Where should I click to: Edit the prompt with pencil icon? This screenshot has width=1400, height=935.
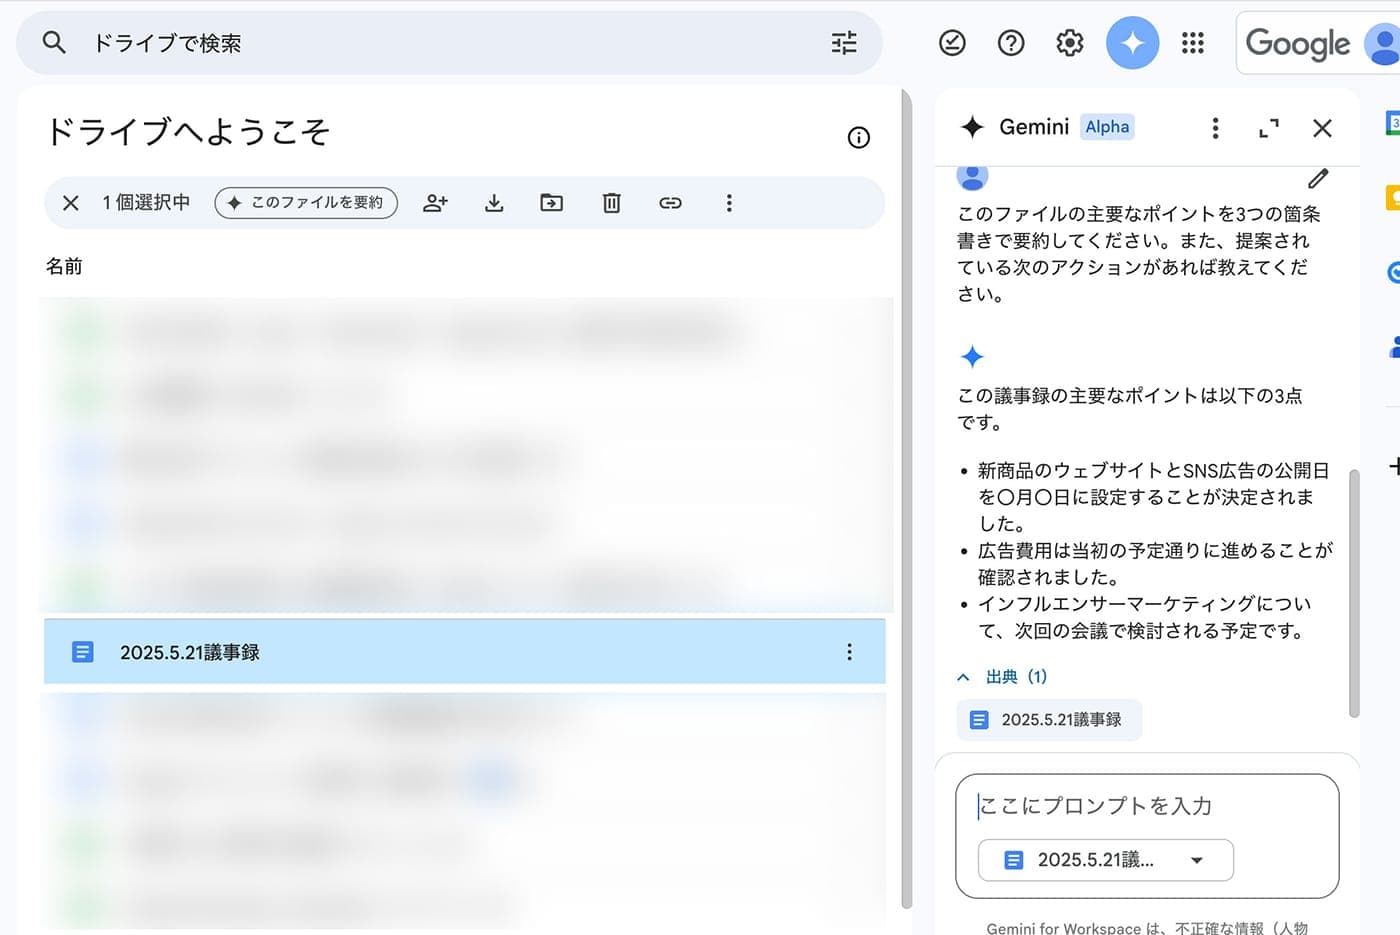1318,178
